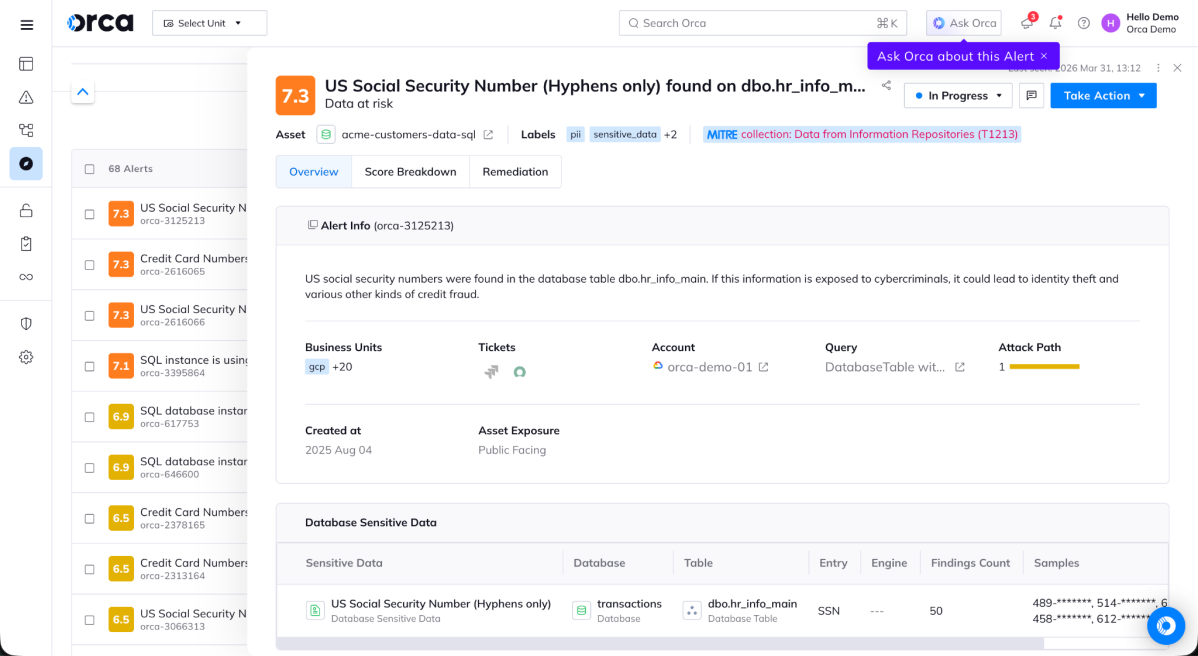Viewport: 1198px width, 656px height.
Task: Click the Ask Orca button
Action: 963,23
